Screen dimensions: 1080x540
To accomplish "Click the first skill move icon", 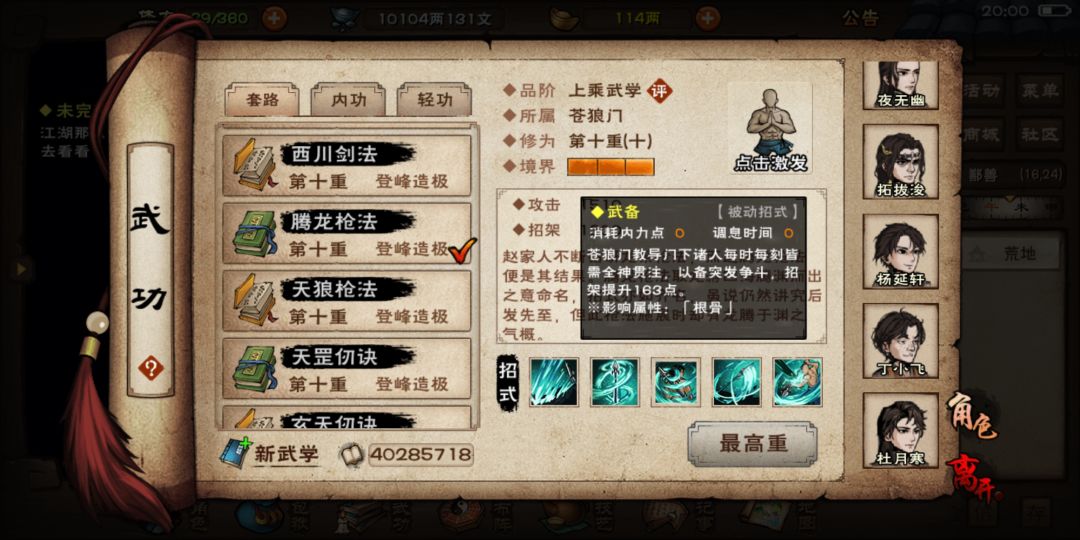I will (x=554, y=382).
